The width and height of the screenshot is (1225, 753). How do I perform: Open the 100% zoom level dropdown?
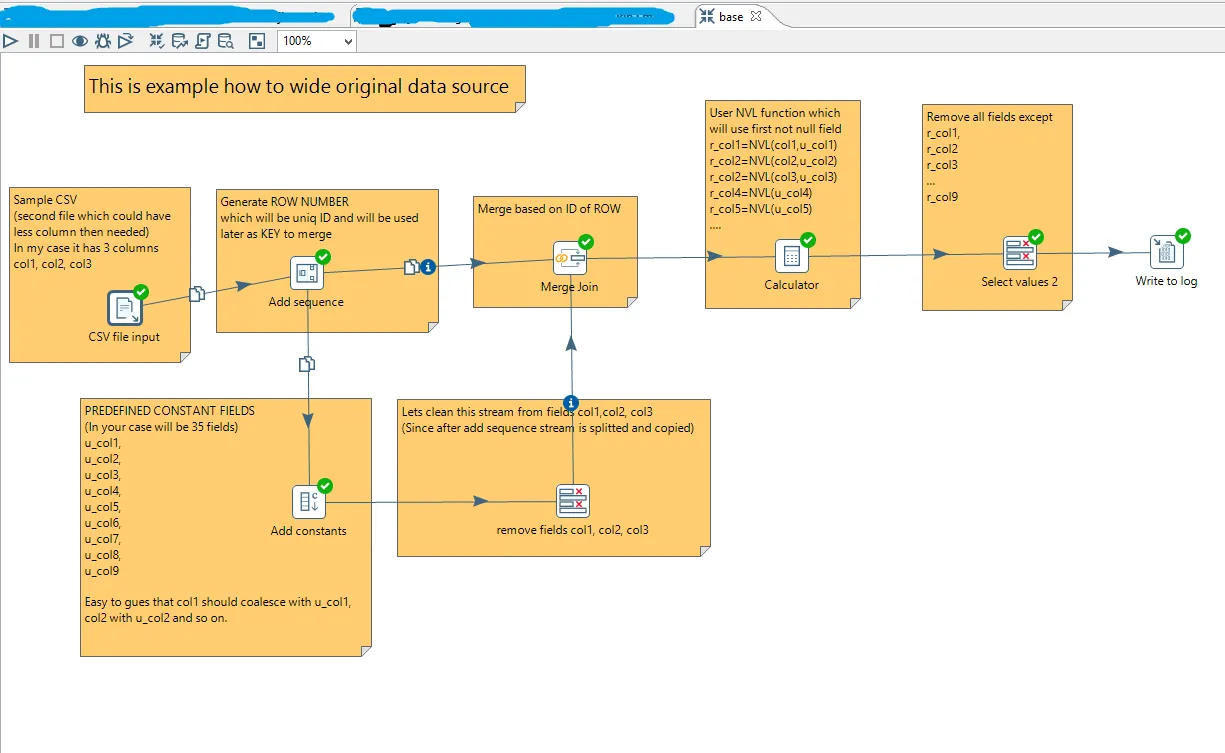(317, 41)
